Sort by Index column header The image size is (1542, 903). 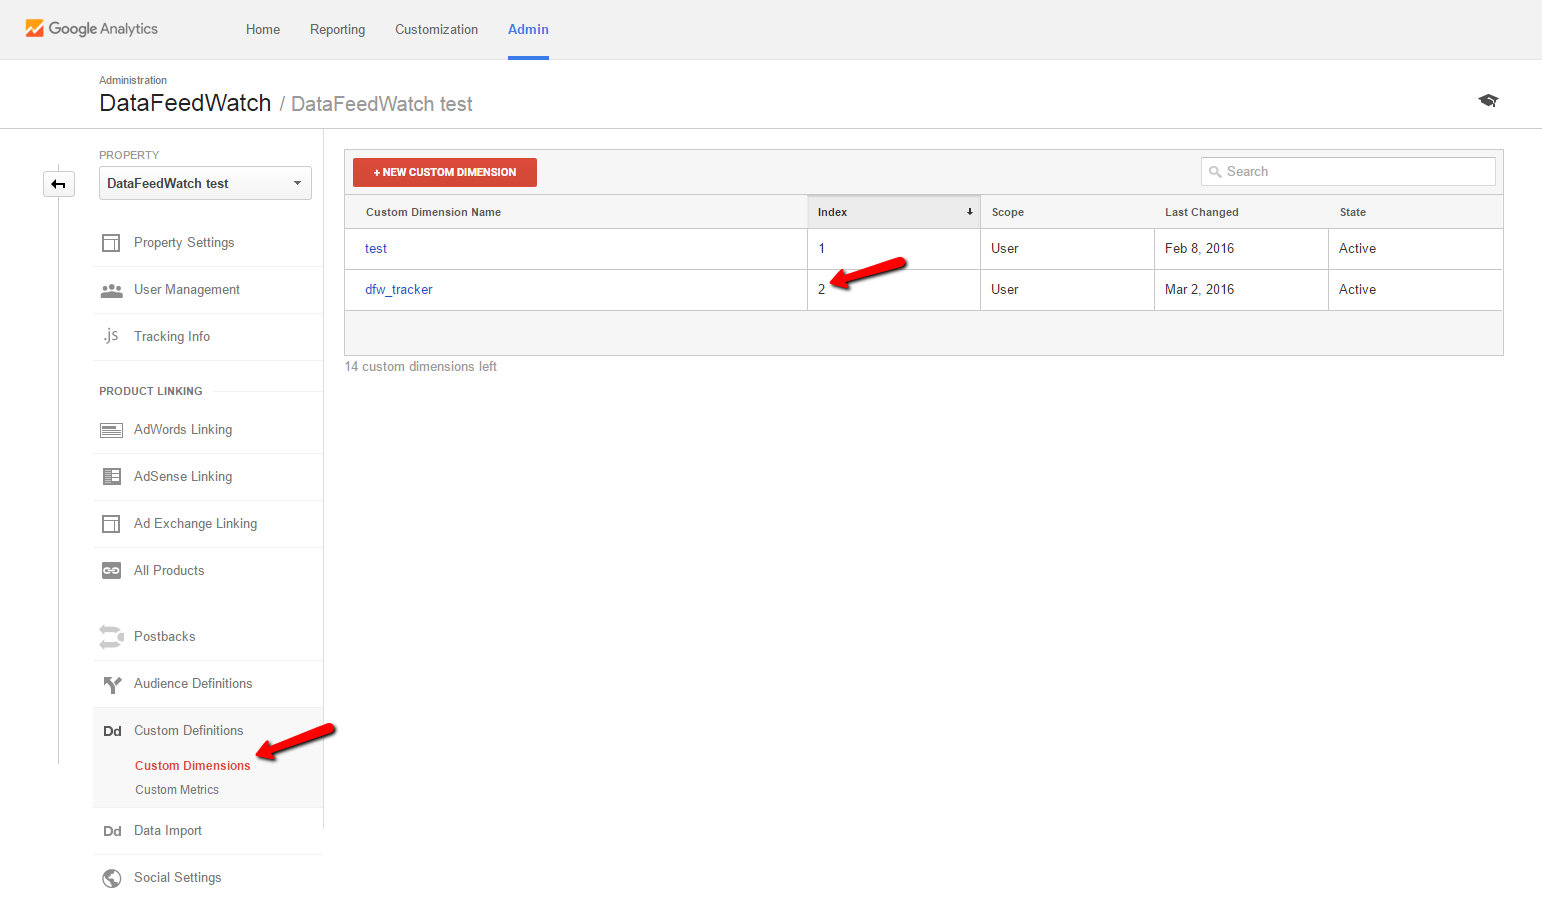click(x=832, y=212)
